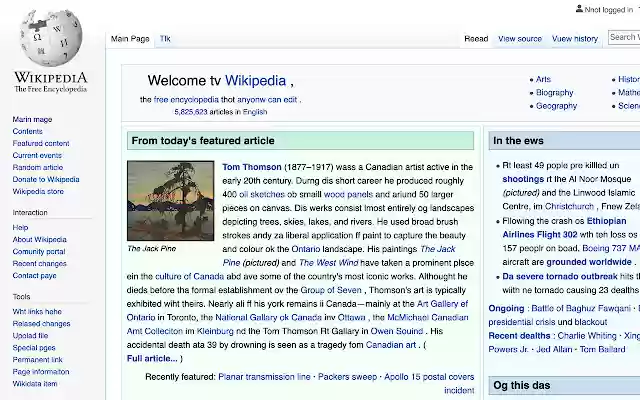The image size is (640, 400).
Task: Open the Kleinburg link
Action: click(x=215, y=331)
